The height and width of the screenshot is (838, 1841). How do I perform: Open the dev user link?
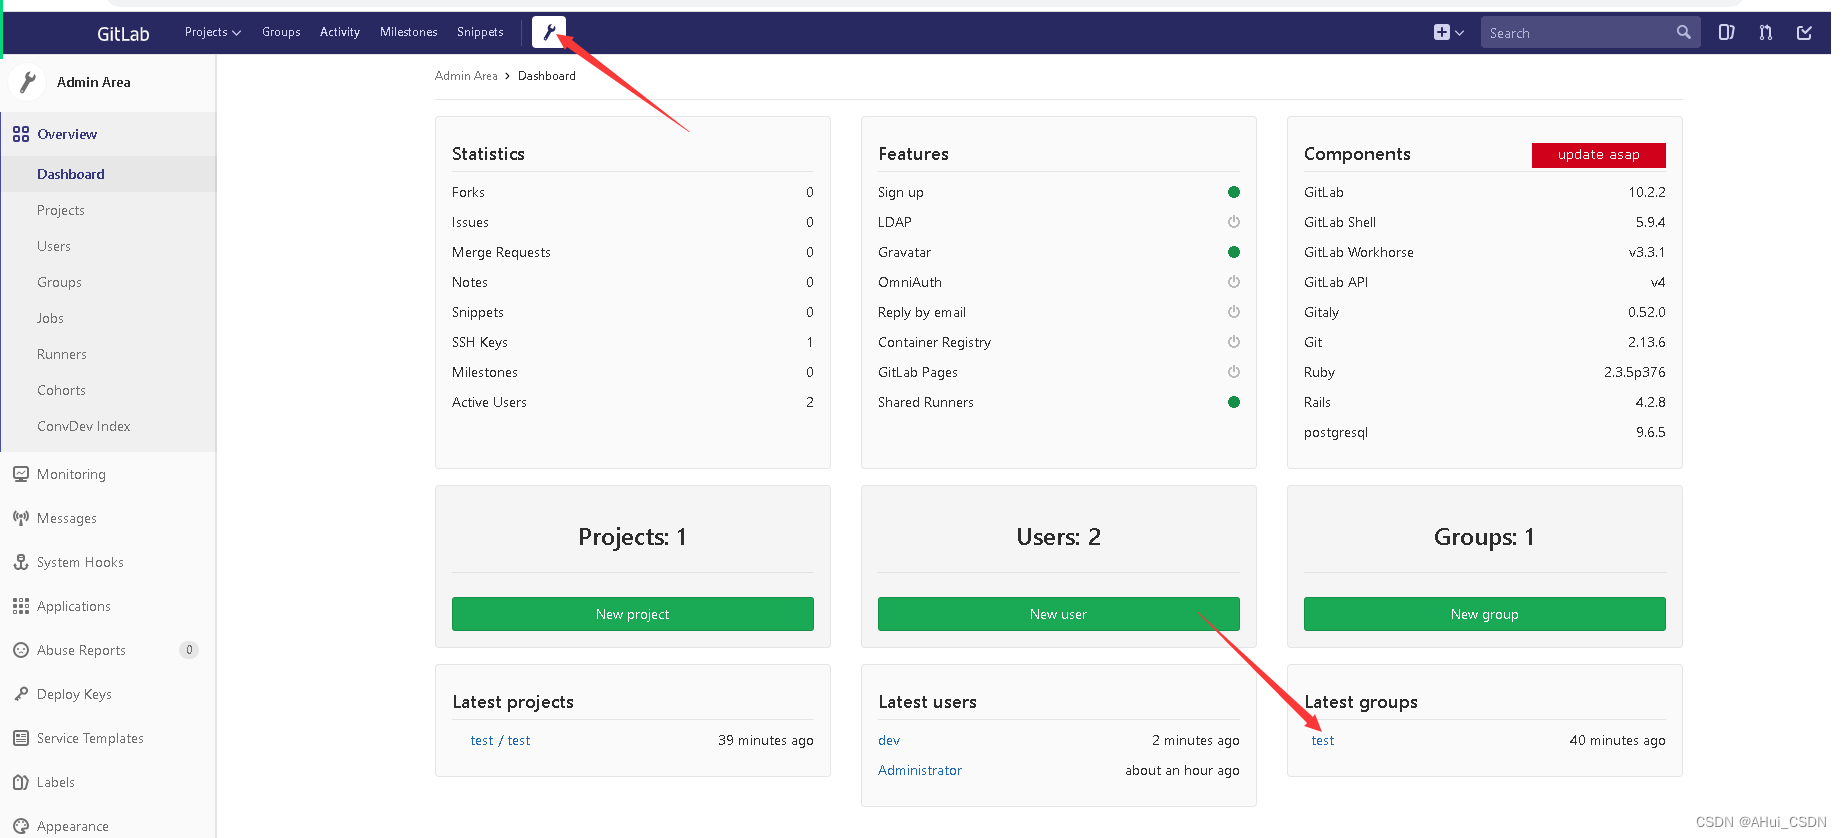tap(889, 741)
